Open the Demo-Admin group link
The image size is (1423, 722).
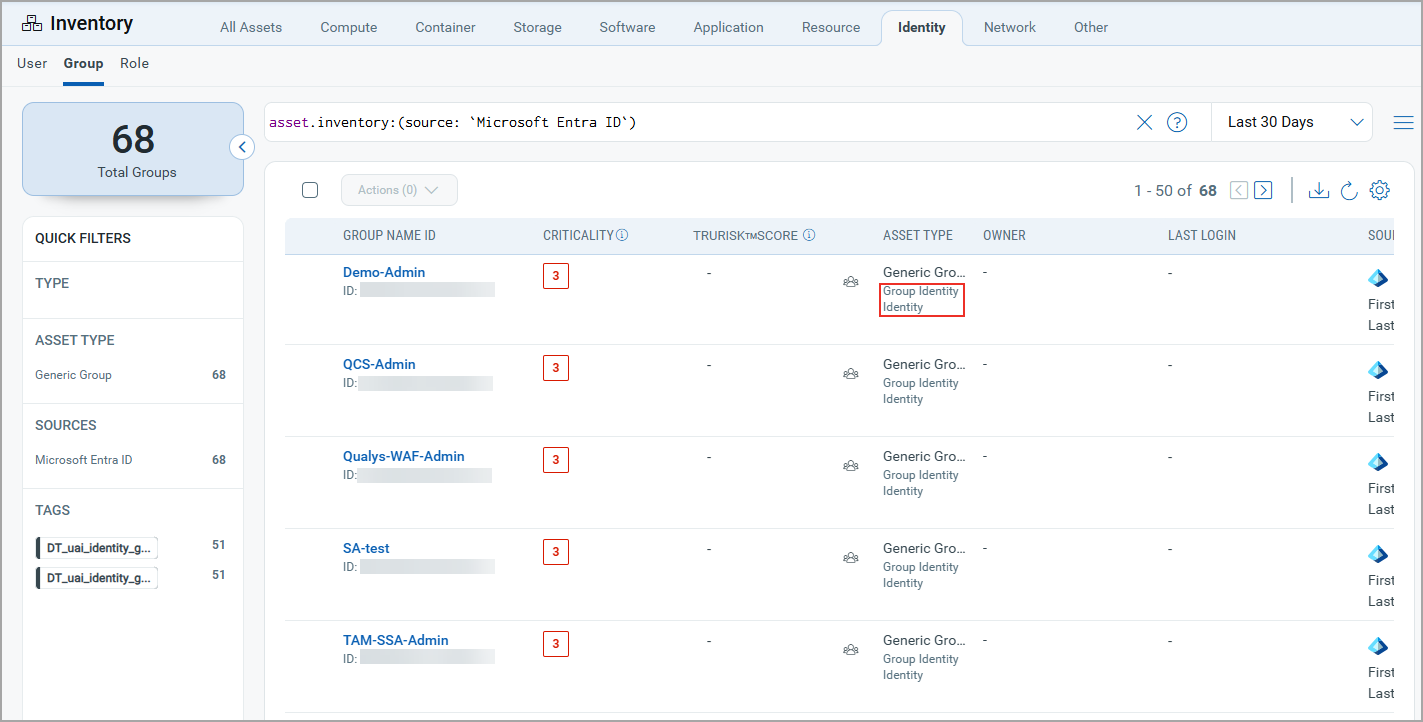383,272
